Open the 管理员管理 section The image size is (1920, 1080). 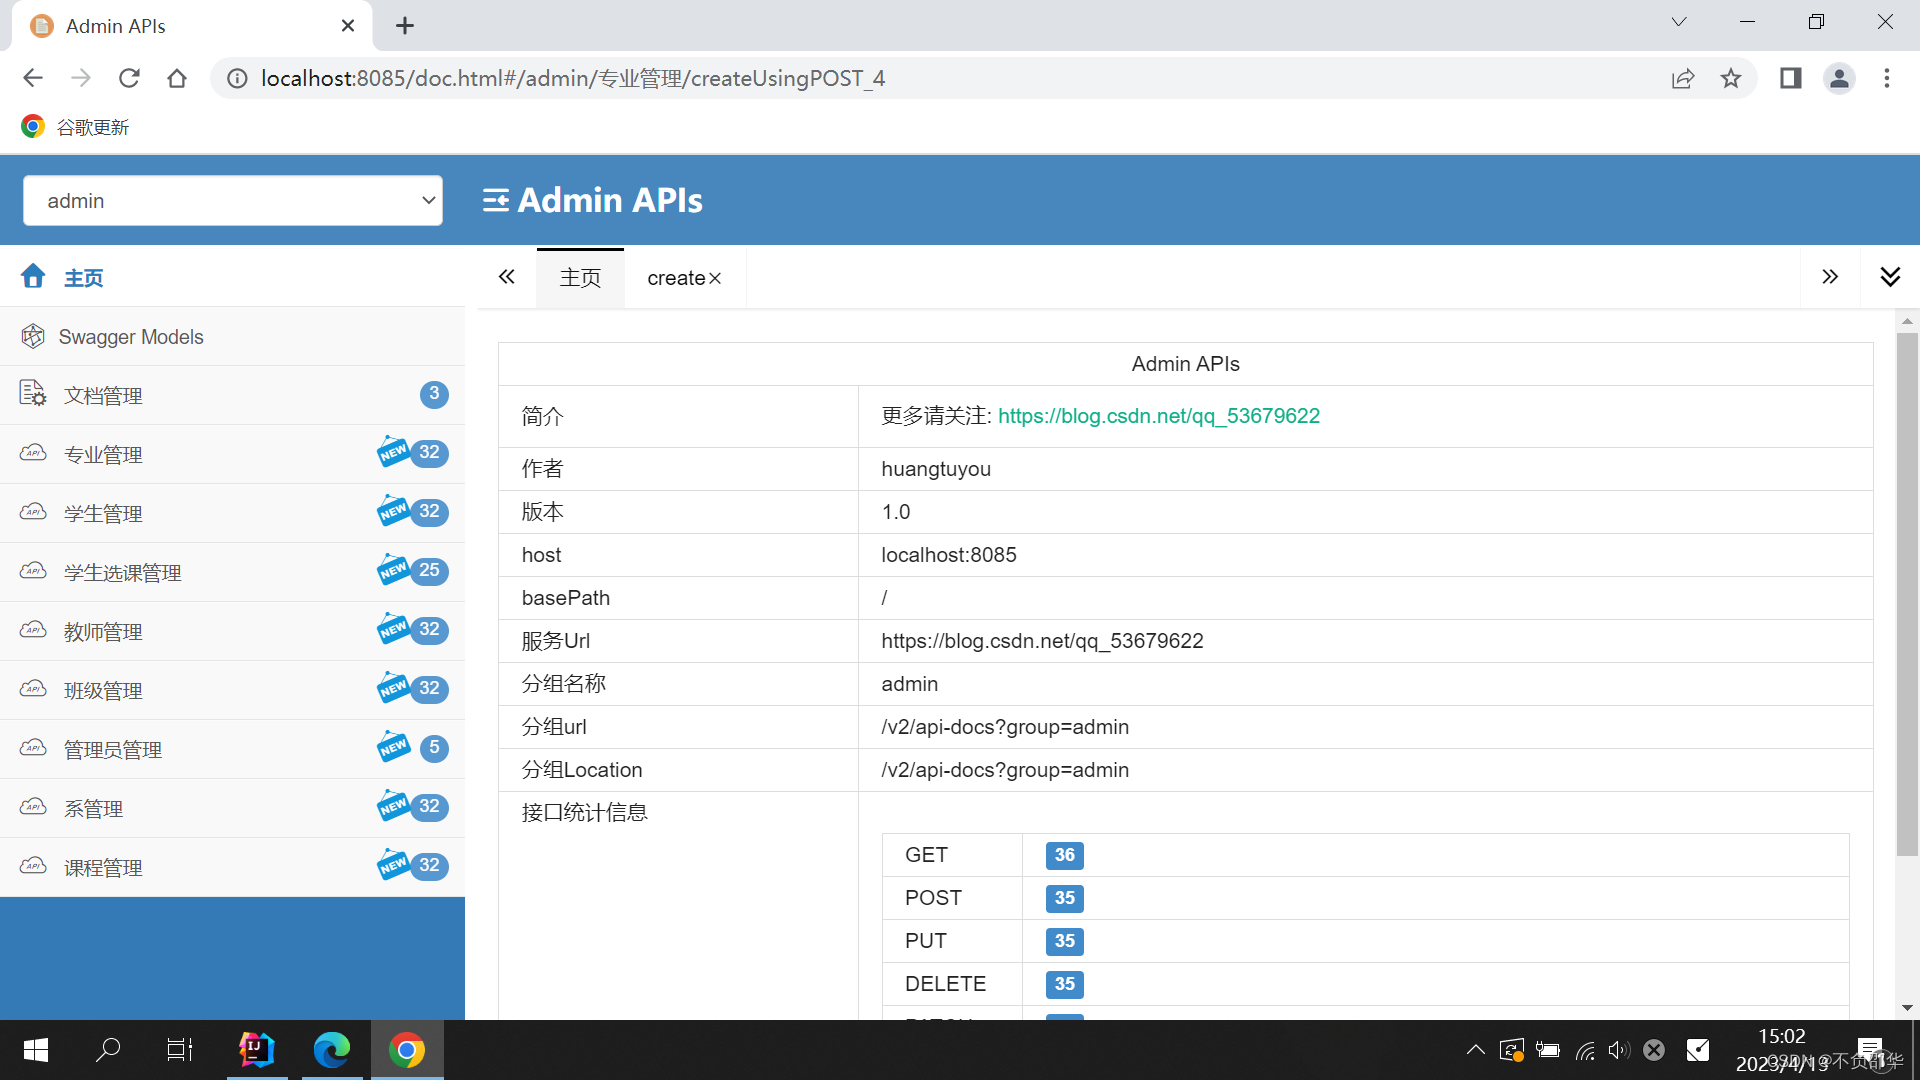coord(112,749)
